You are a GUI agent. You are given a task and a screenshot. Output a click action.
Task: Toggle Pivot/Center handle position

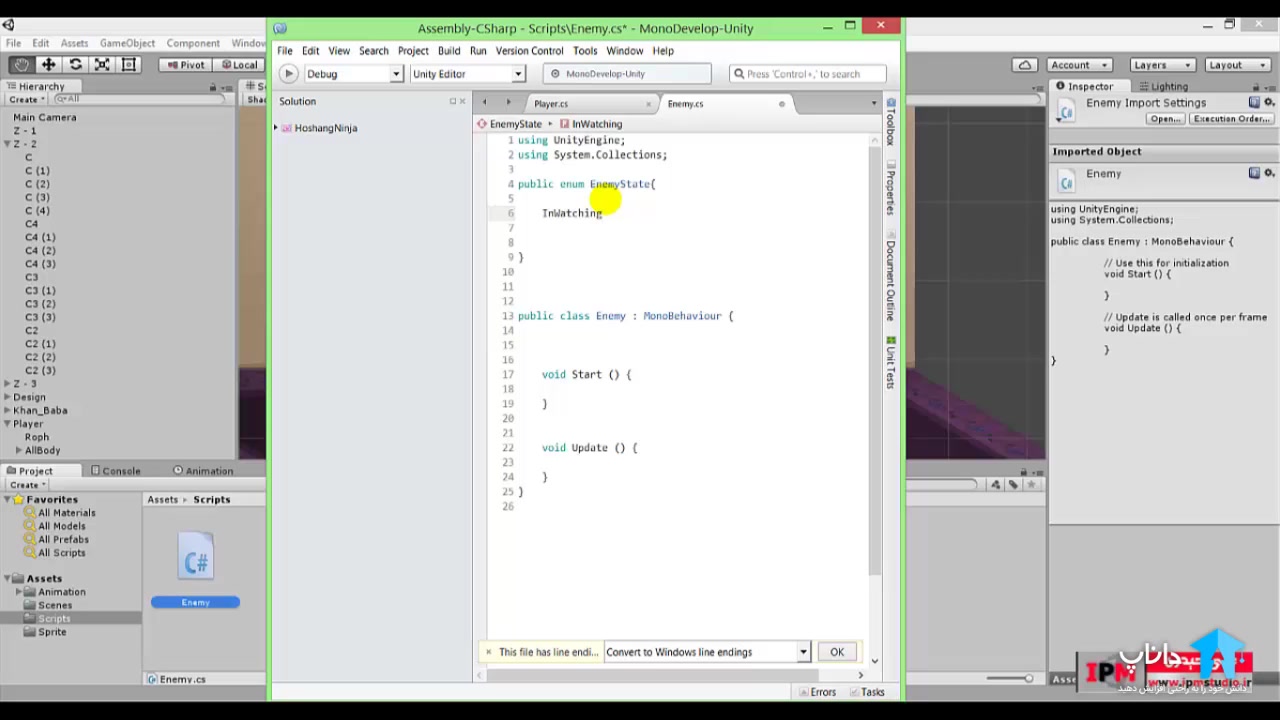click(185, 65)
